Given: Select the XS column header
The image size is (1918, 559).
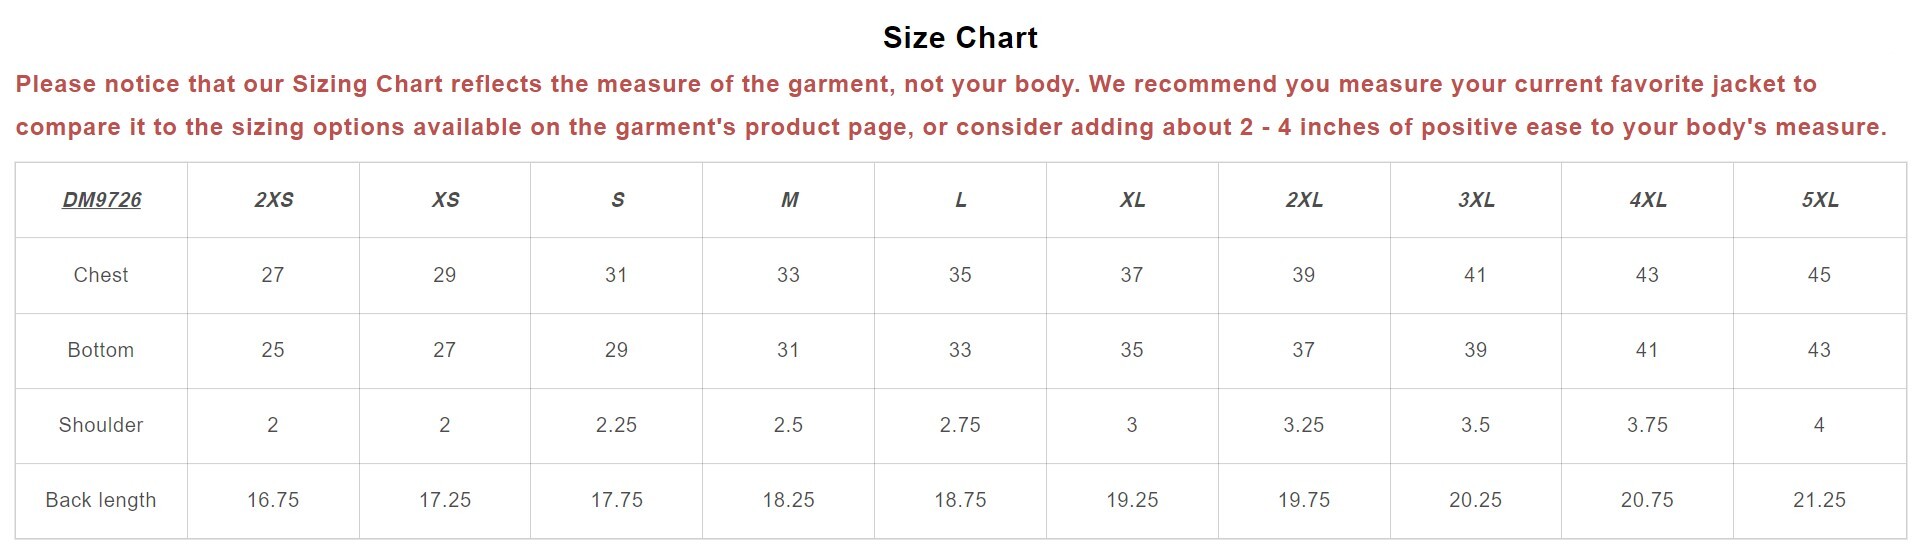Looking at the screenshot, I should [445, 200].
